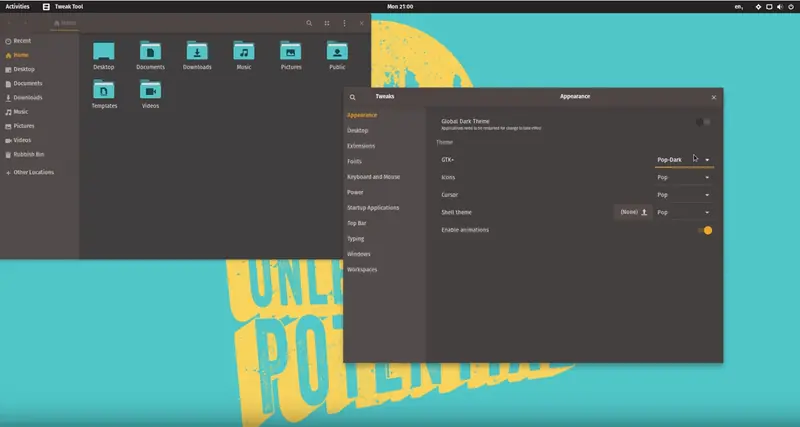Open the Icons theme dropdown

point(684,177)
